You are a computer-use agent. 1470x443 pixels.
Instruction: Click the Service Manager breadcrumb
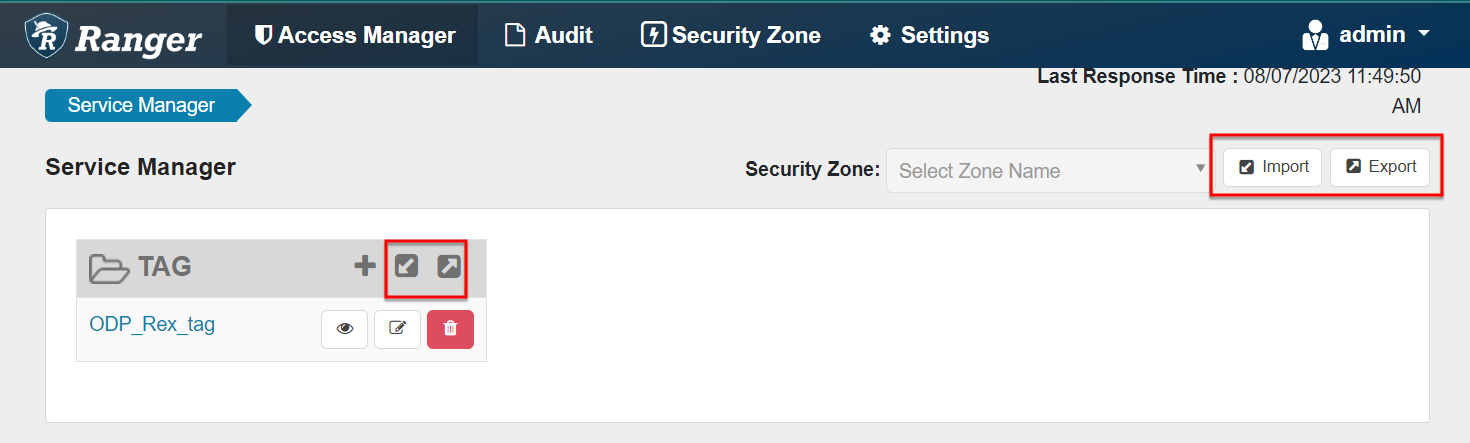click(x=141, y=105)
